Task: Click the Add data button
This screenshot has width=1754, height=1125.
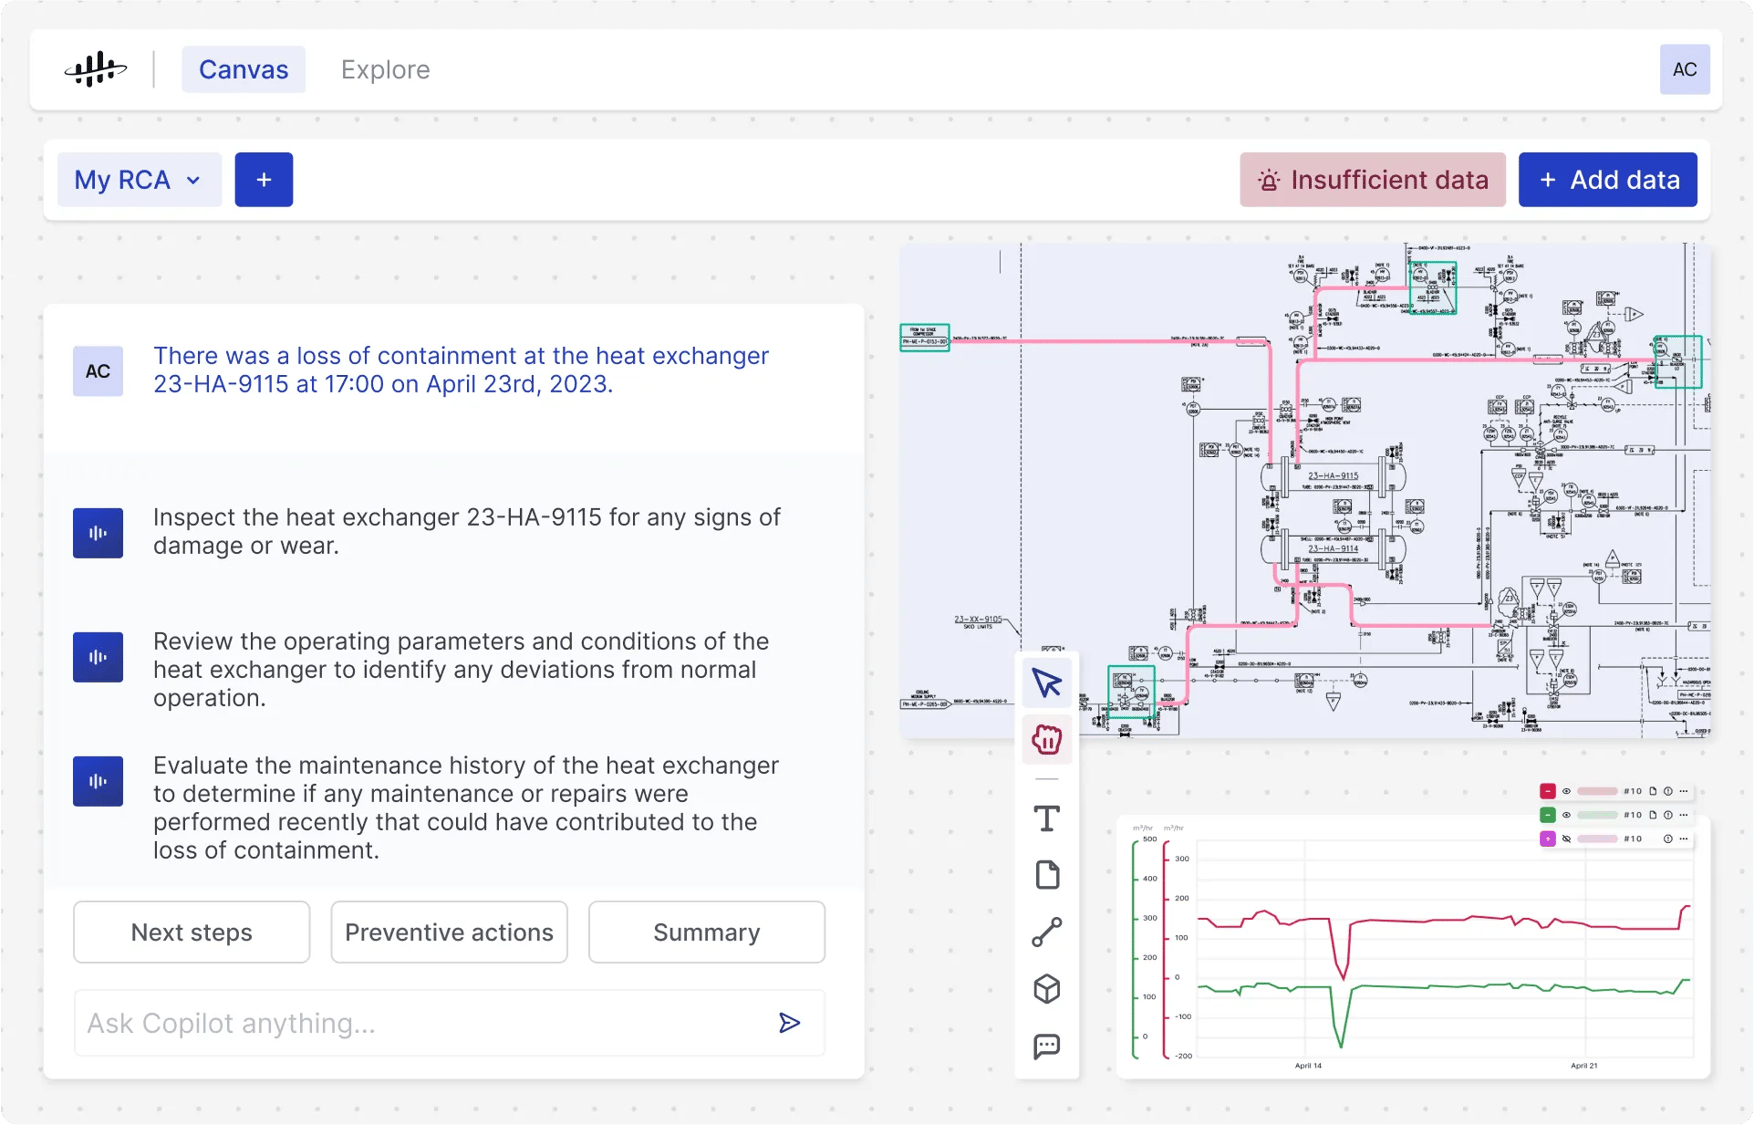Action: tap(1607, 180)
